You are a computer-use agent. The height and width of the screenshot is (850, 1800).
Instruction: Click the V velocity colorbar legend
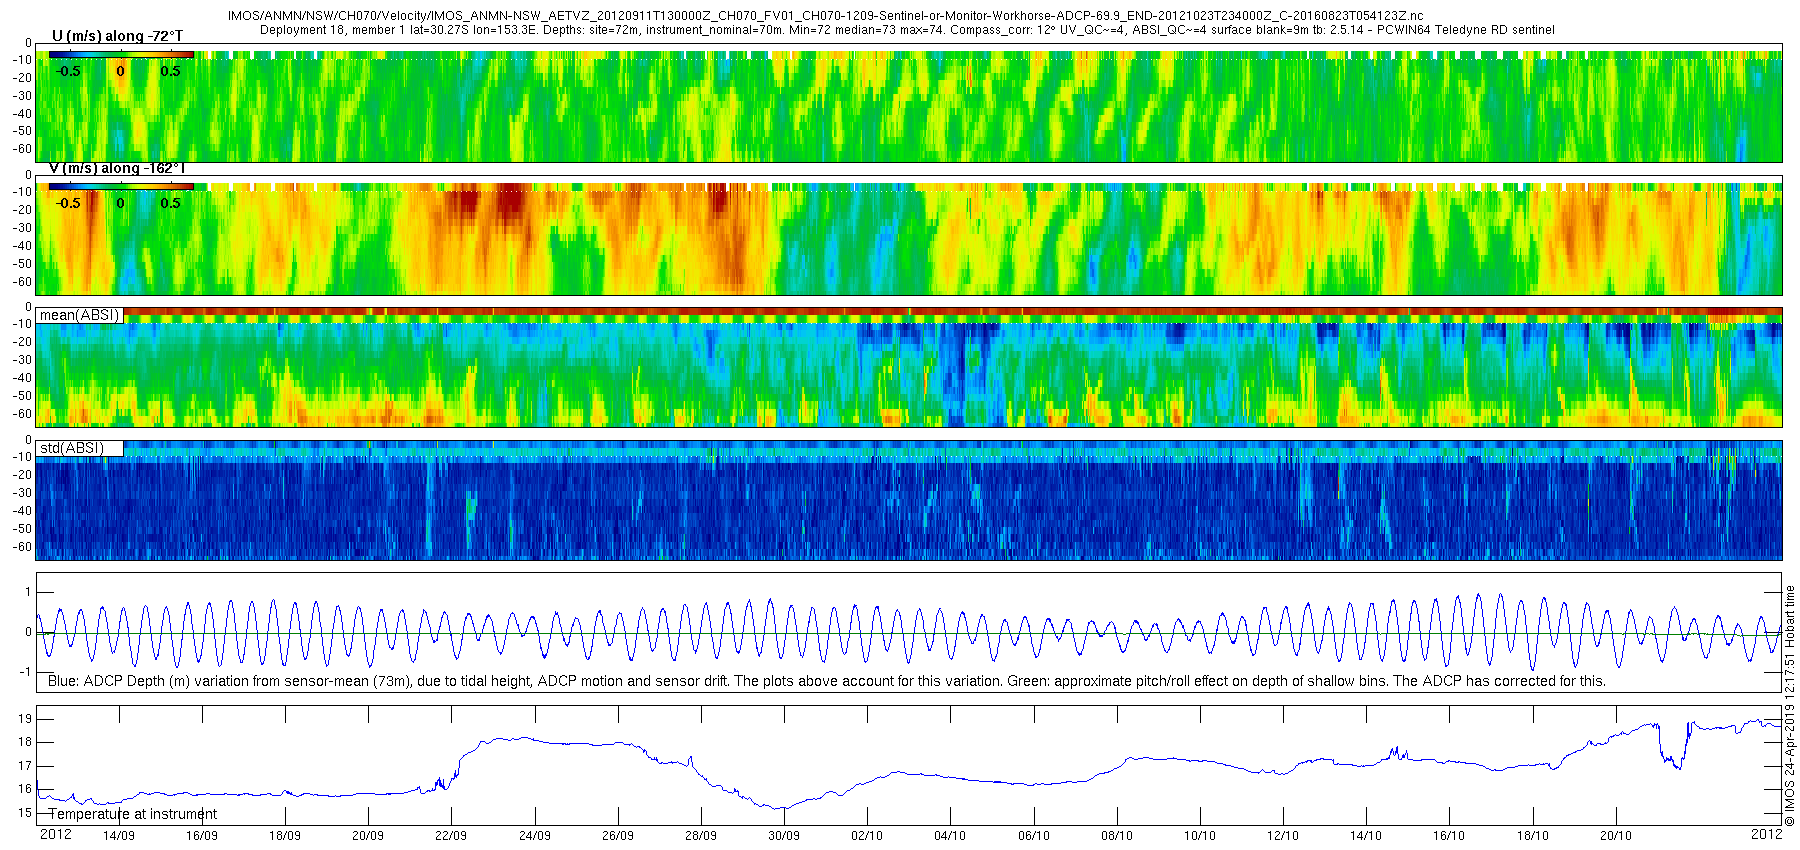point(121,186)
